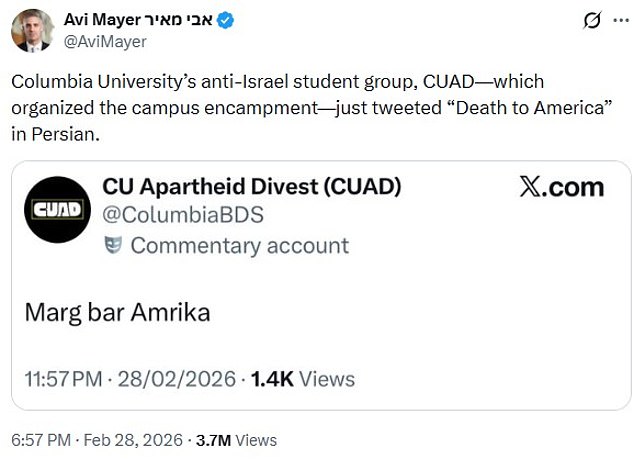View the 3.7M Views analytics
Viewport: 634px width, 459px height.
(x=237, y=440)
